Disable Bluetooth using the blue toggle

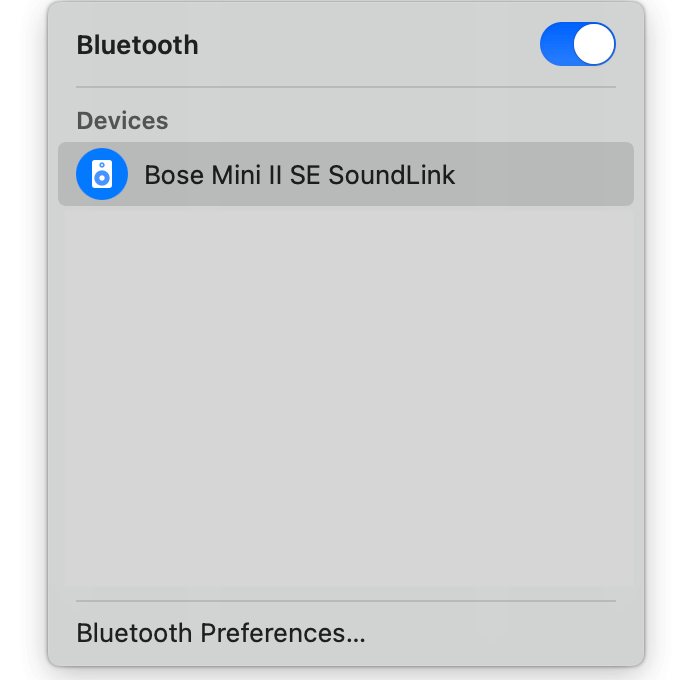[577, 45]
